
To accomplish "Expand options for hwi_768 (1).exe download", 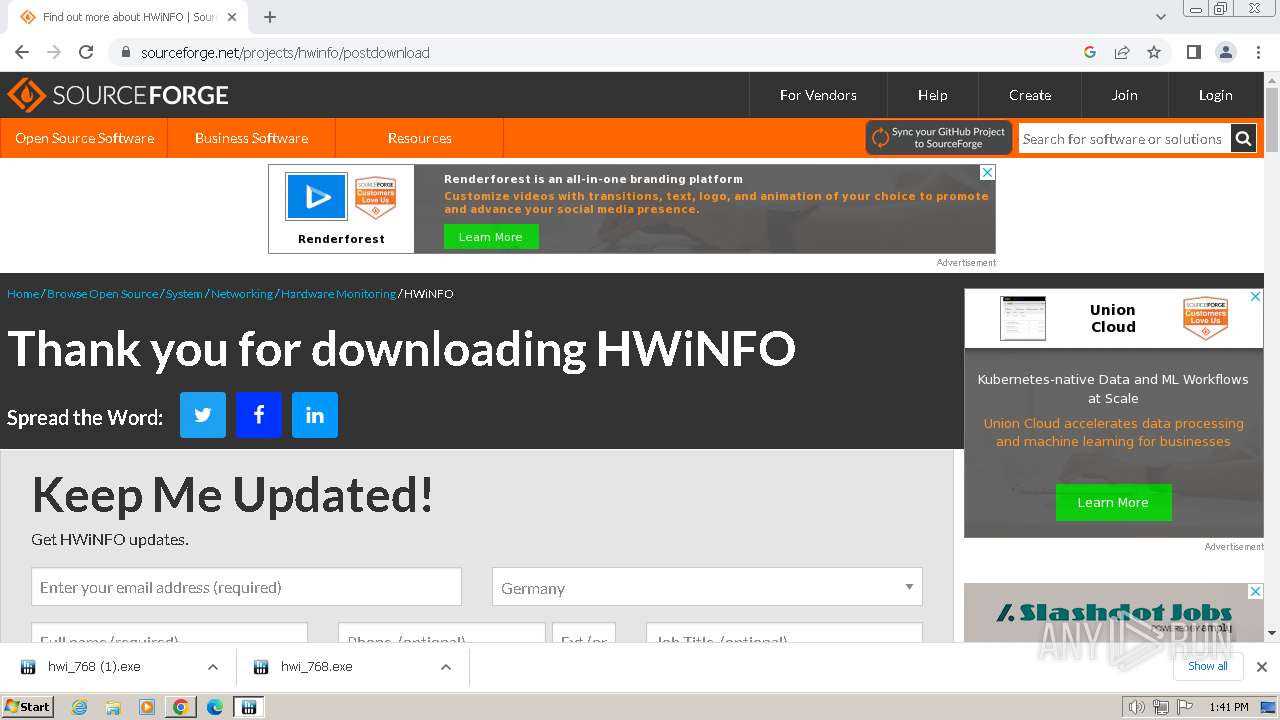I will [x=212, y=667].
